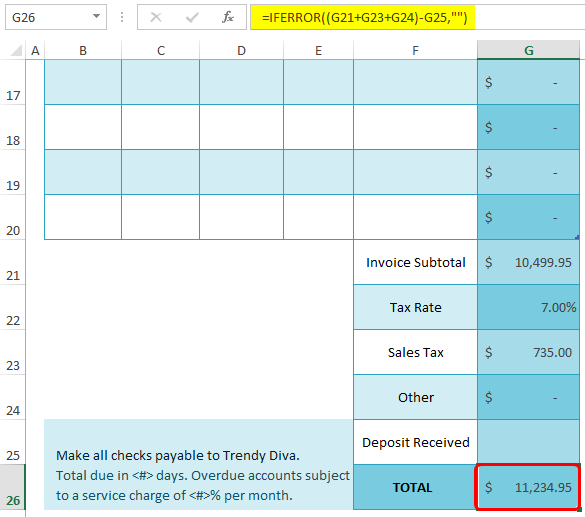The image size is (585, 517).
Task: Click the 'Sales Tax' label cell
Action: tap(415, 352)
